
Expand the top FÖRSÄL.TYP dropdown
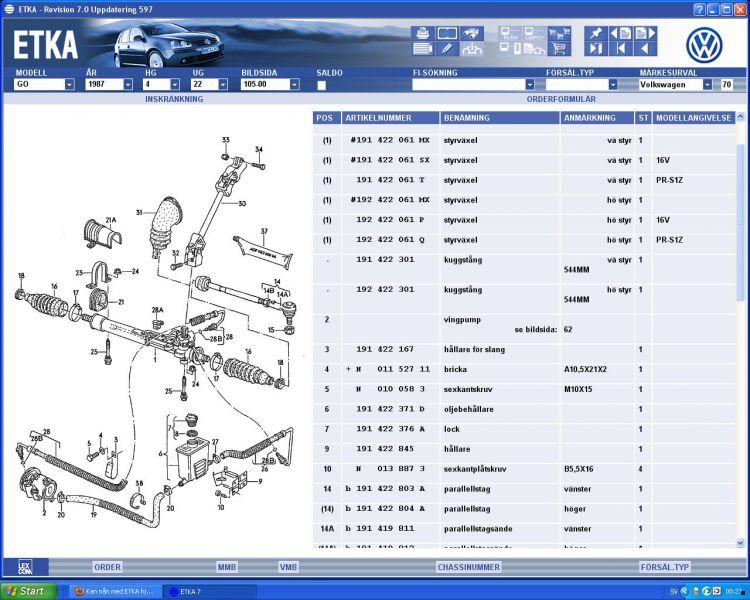[x=613, y=85]
